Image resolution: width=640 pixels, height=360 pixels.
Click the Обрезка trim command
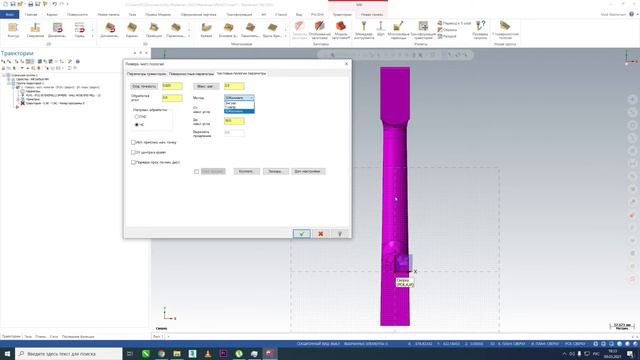pos(447,30)
